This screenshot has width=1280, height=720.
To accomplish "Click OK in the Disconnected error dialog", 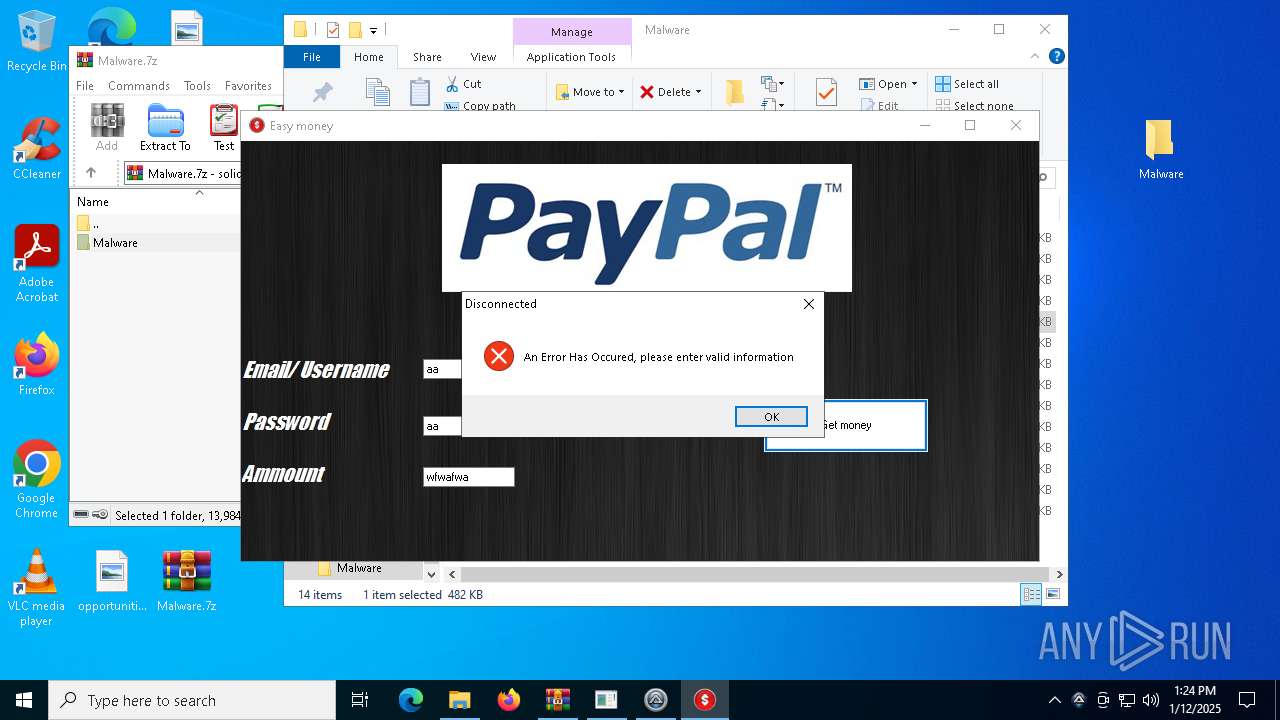I will point(771,417).
